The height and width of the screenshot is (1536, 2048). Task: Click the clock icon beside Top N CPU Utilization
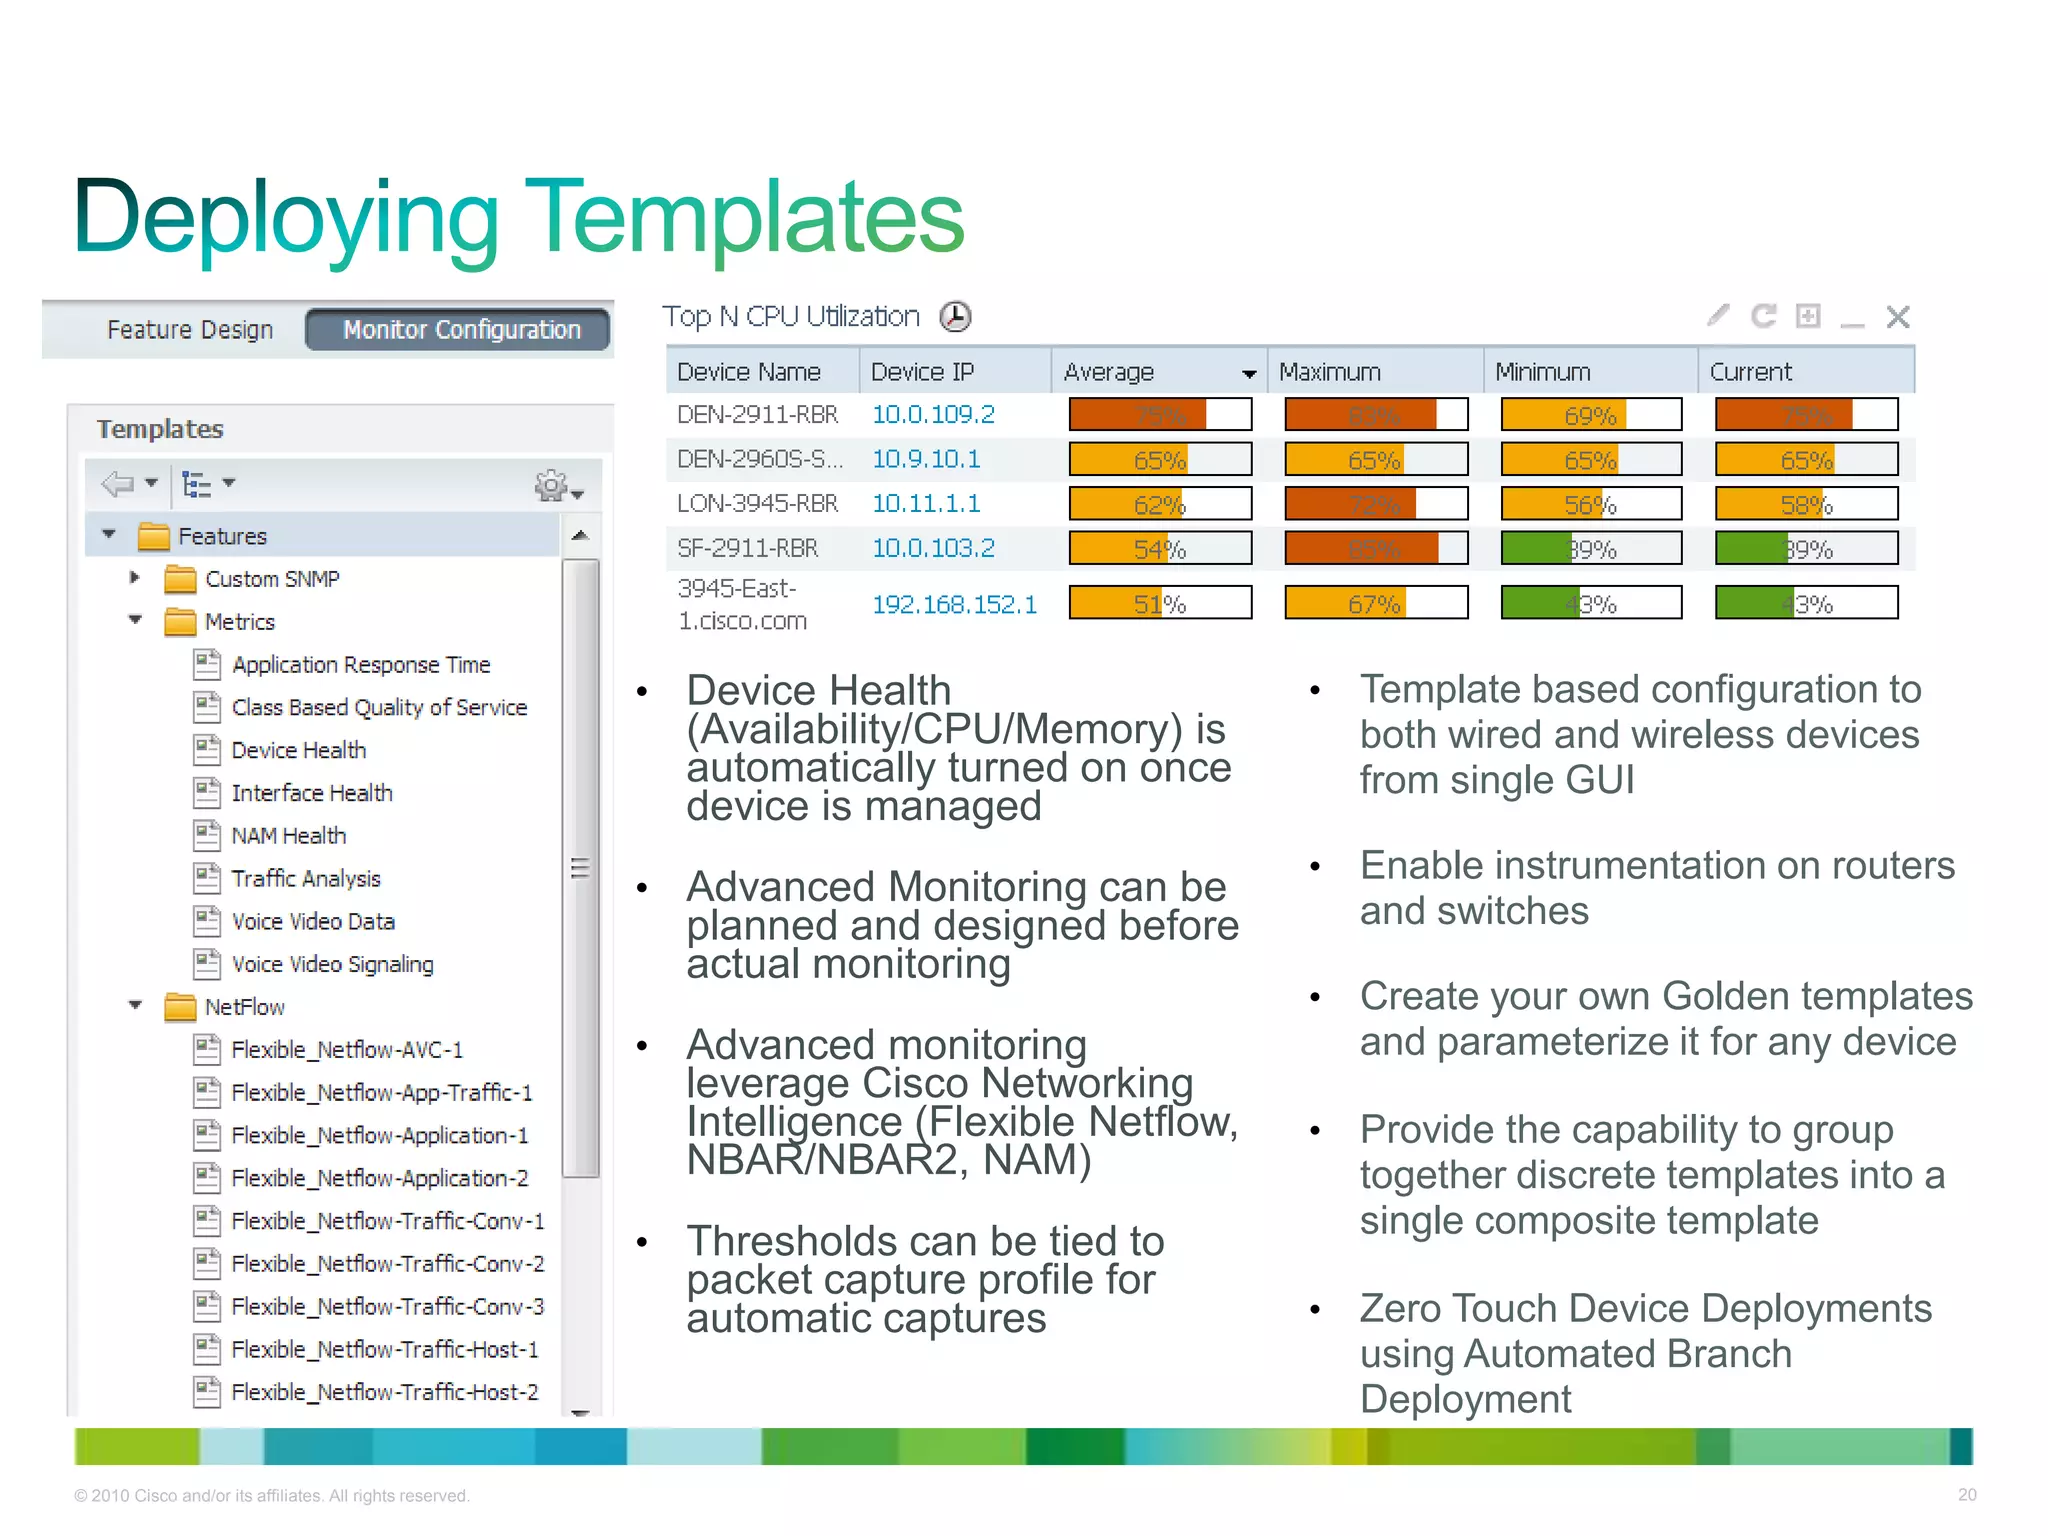click(x=955, y=317)
